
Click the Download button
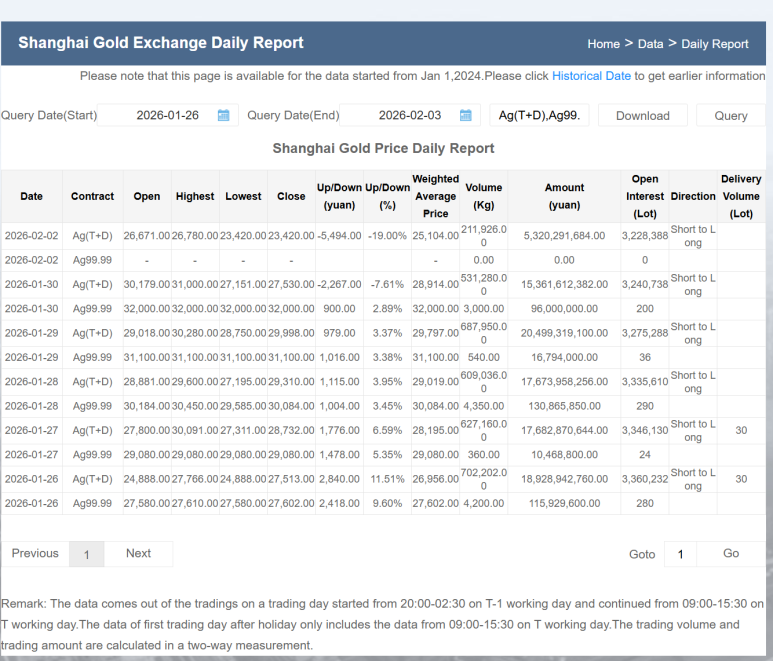[x=642, y=115]
